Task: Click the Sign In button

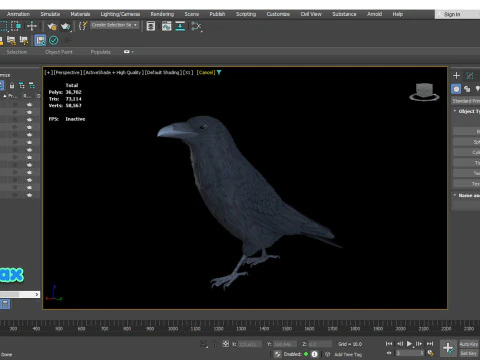Action: (452, 14)
